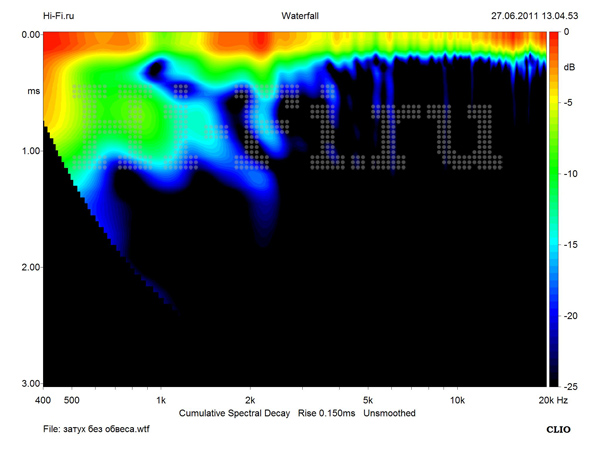Click the Unsmoothed label
The height and width of the screenshot is (450, 600).
pos(390,413)
